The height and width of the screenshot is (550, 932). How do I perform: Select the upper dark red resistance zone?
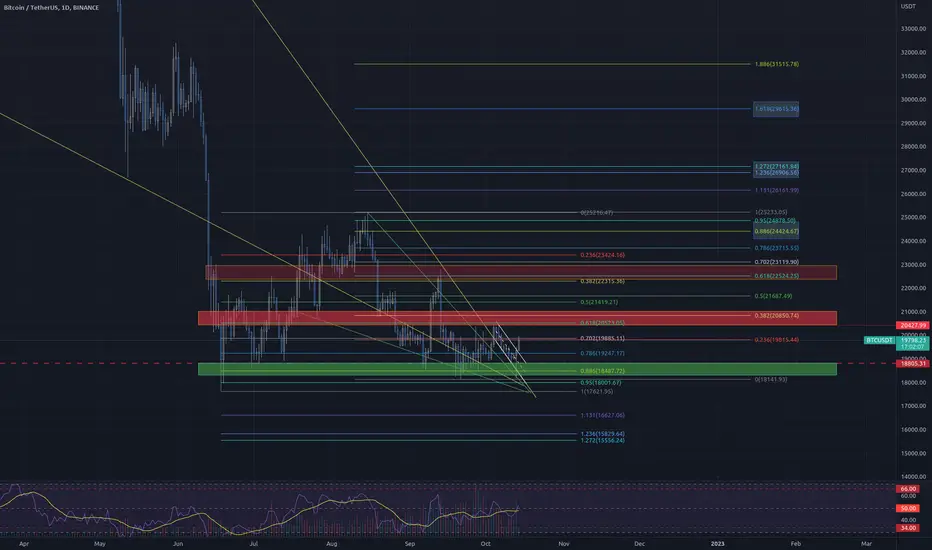click(521, 272)
